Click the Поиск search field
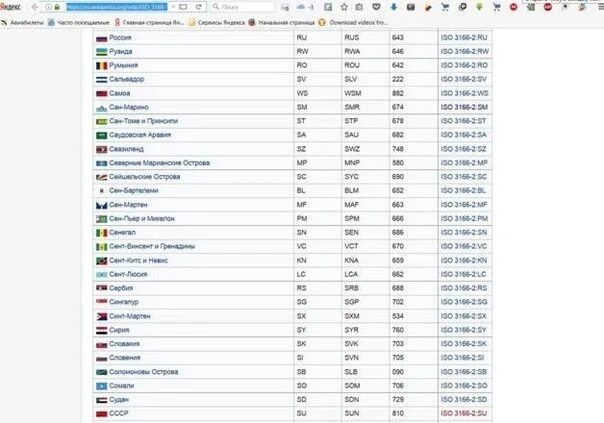604x423 pixels. pos(243,7)
